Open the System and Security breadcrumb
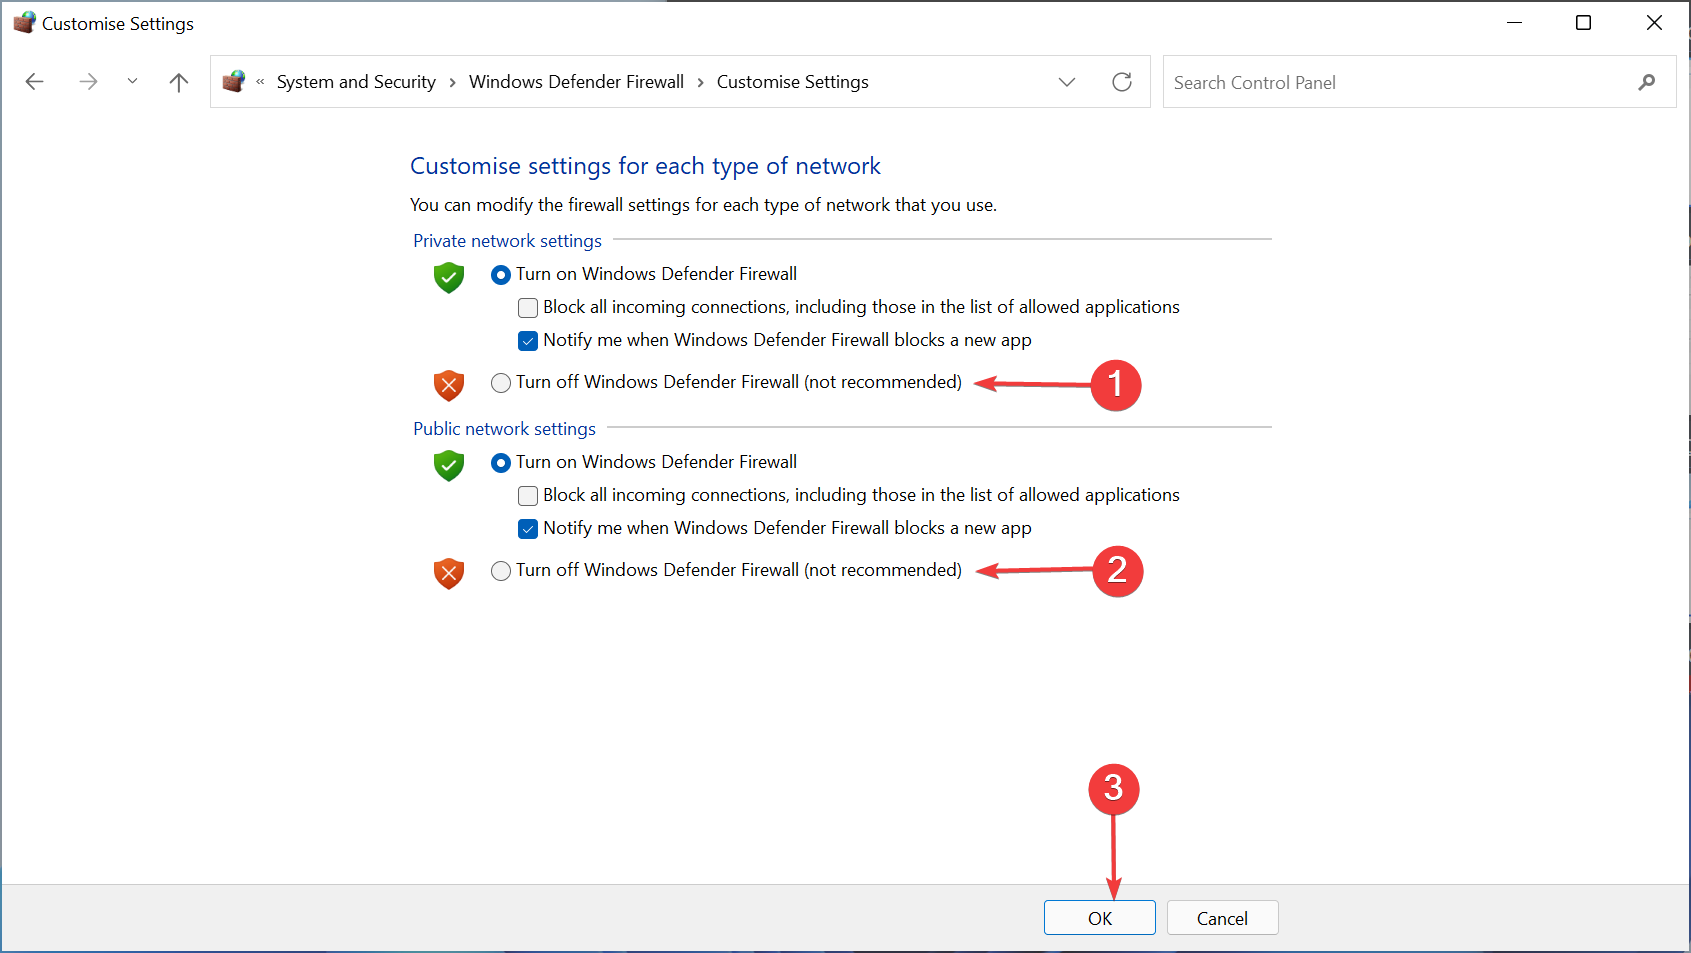The width and height of the screenshot is (1691, 953). point(356,82)
